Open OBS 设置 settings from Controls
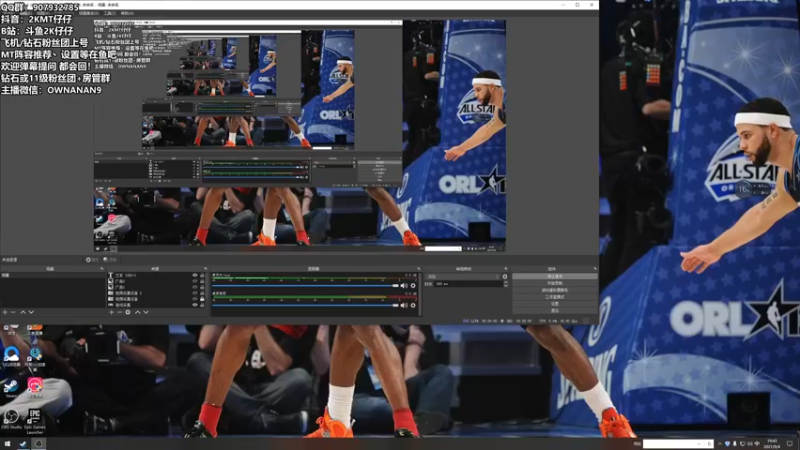The height and width of the screenshot is (450, 800). point(555,304)
